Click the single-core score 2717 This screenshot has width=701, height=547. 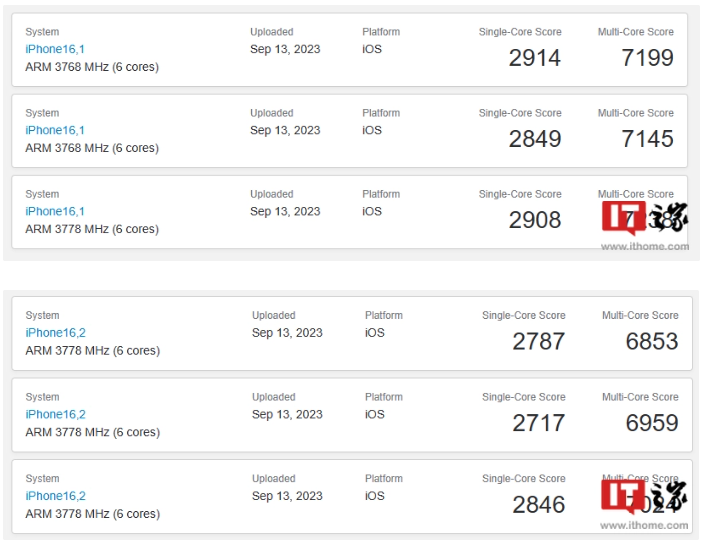(539, 423)
